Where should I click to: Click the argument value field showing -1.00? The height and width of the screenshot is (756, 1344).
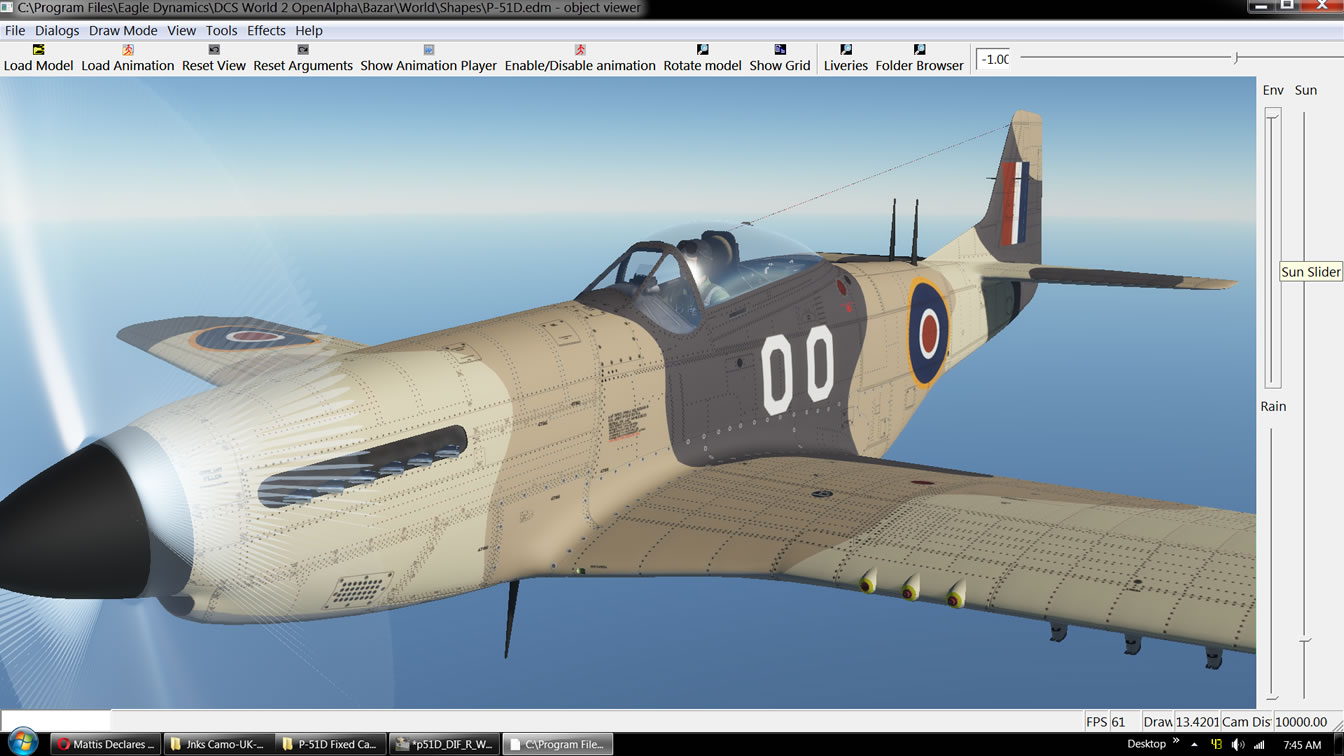[994, 59]
